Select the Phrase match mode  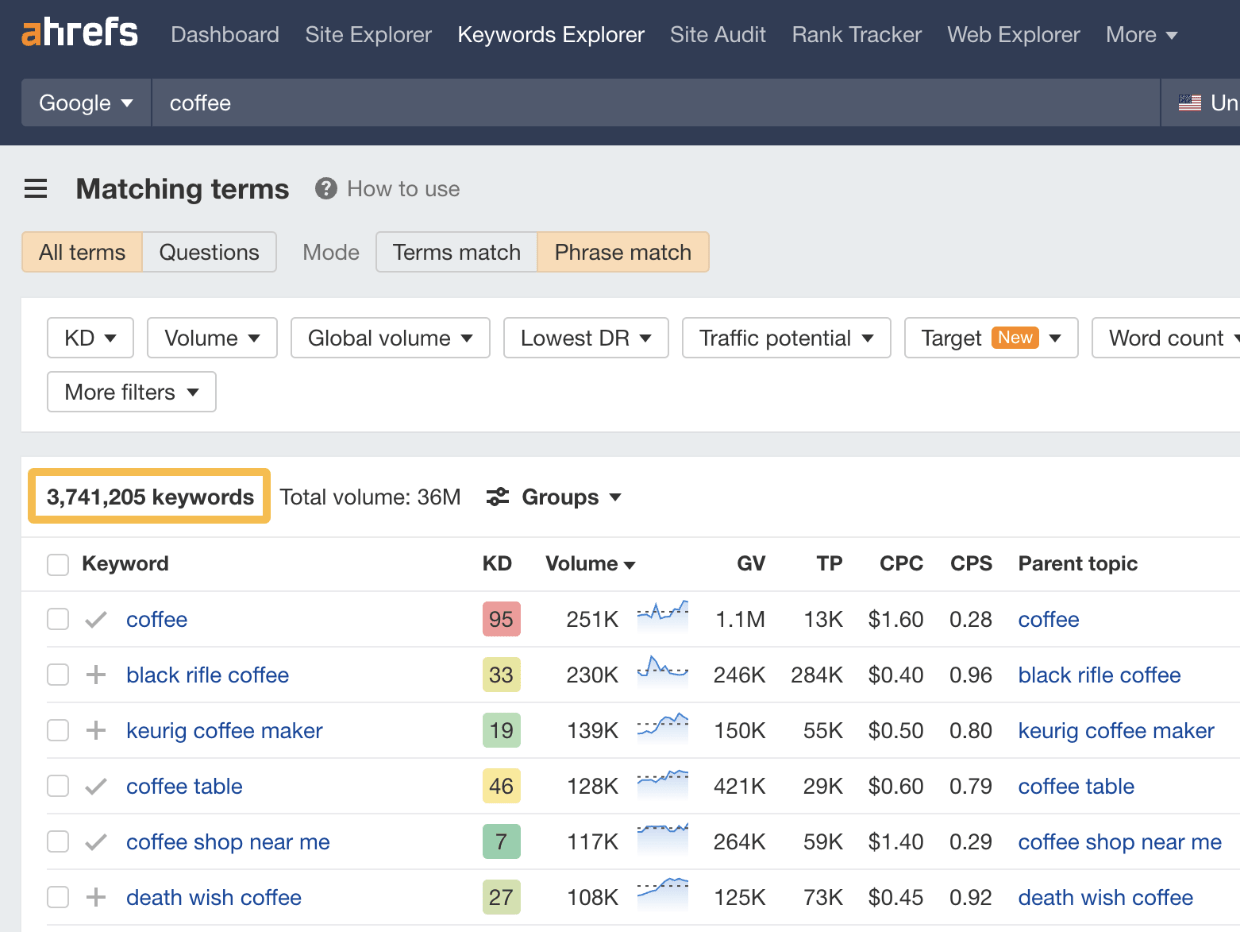point(622,252)
